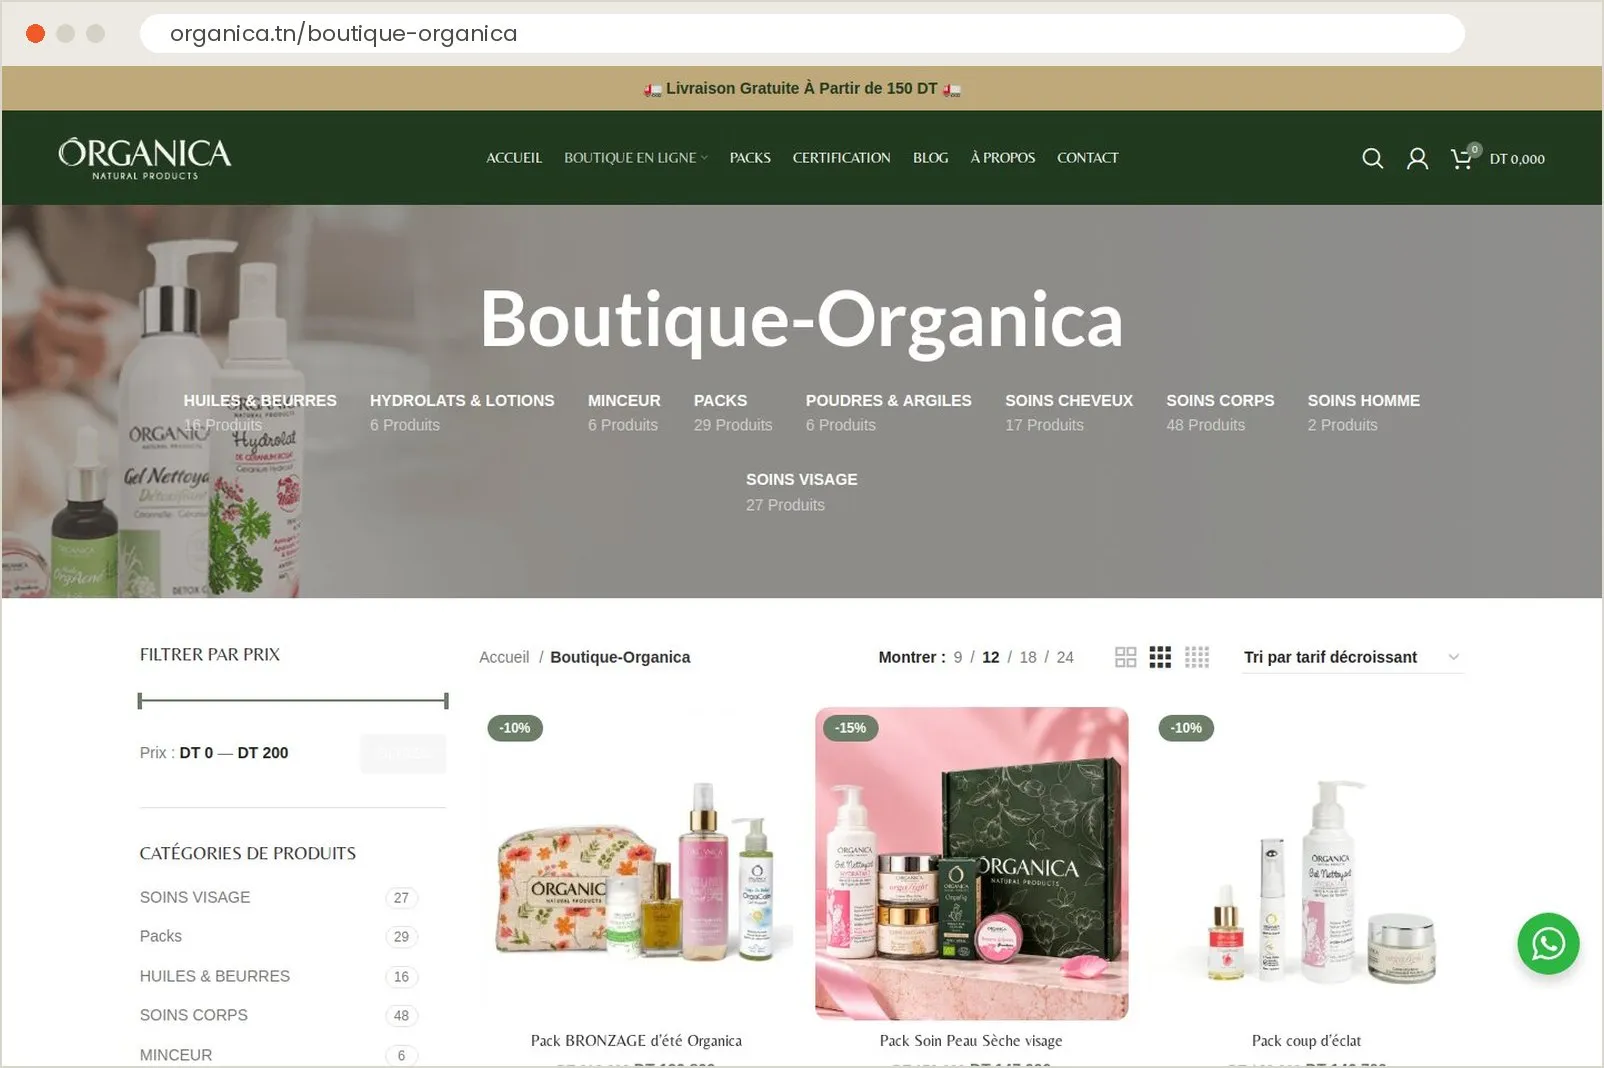
Task: Open Huiles & Beurres banner category
Action: 260,412
